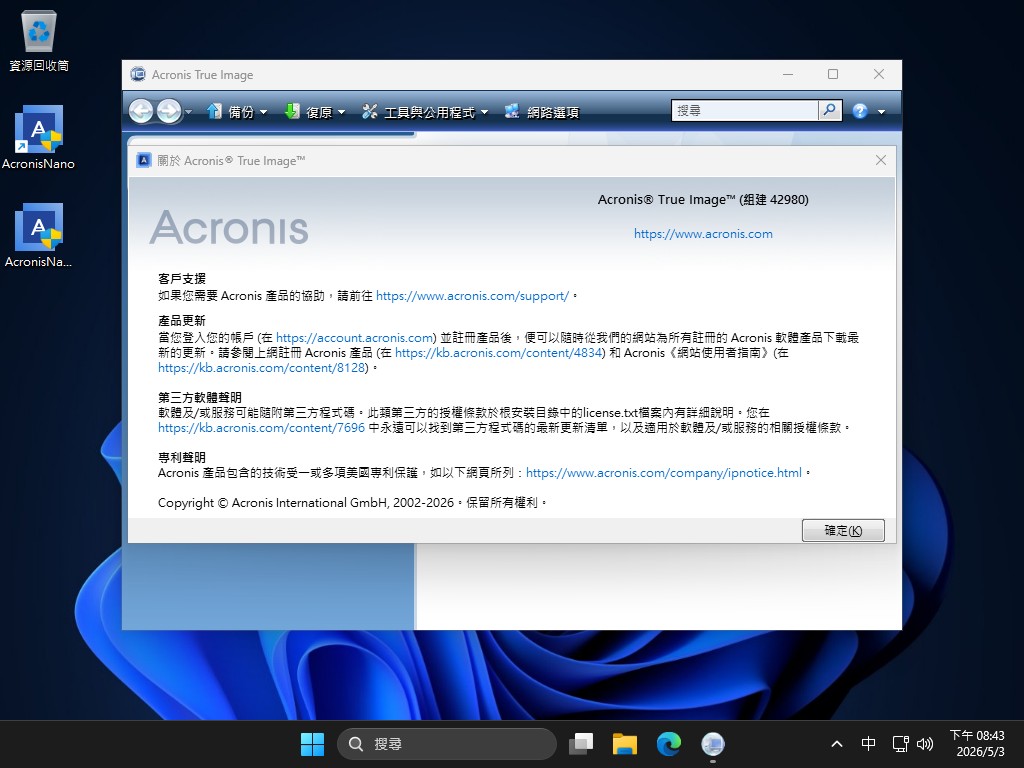The width and height of the screenshot is (1024, 768).
Task: Click the Acronis True Image window title icon
Action: coord(138,74)
